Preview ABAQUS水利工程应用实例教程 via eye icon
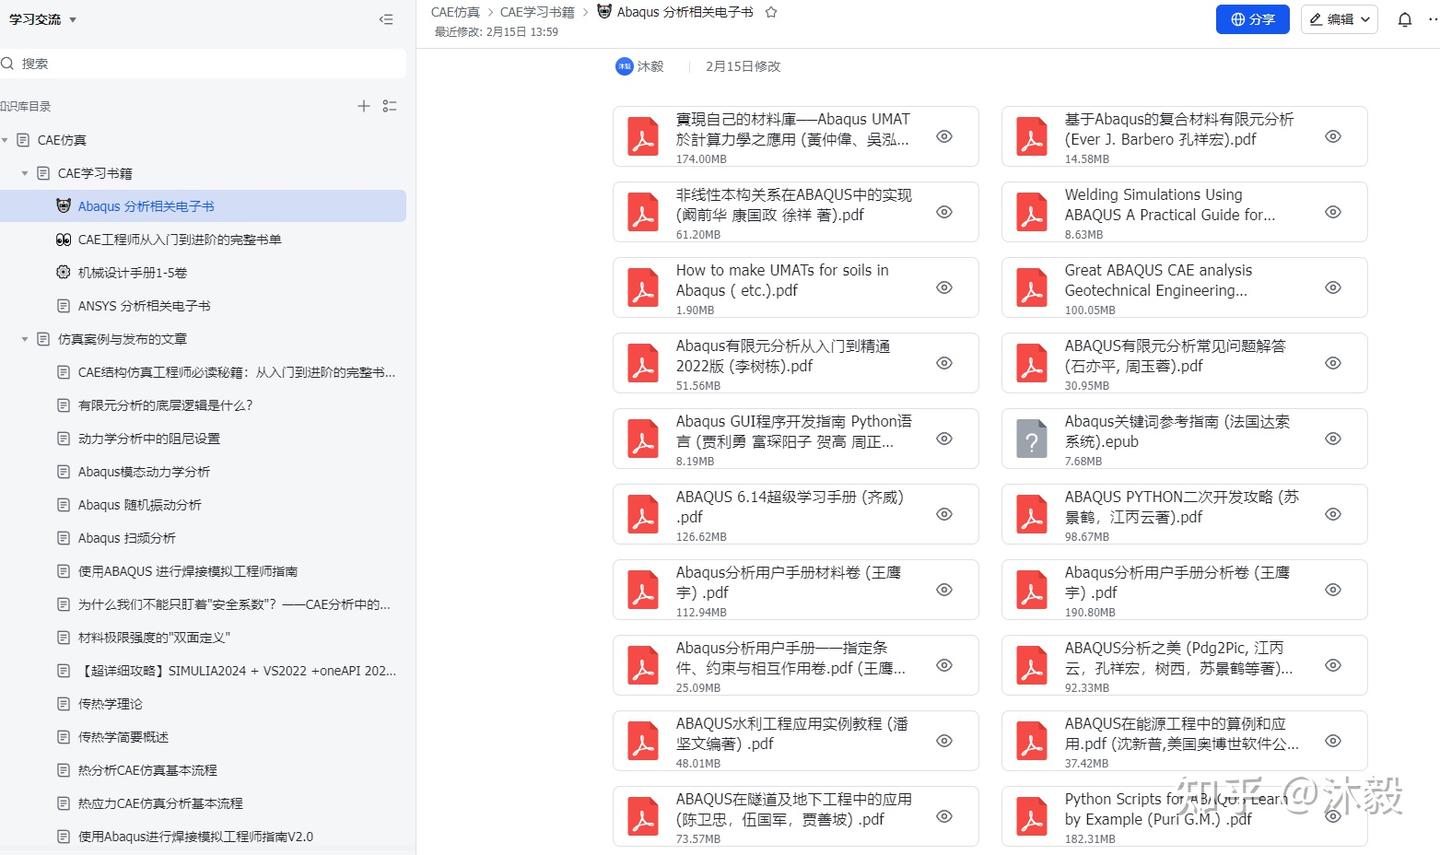 tap(944, 741)
